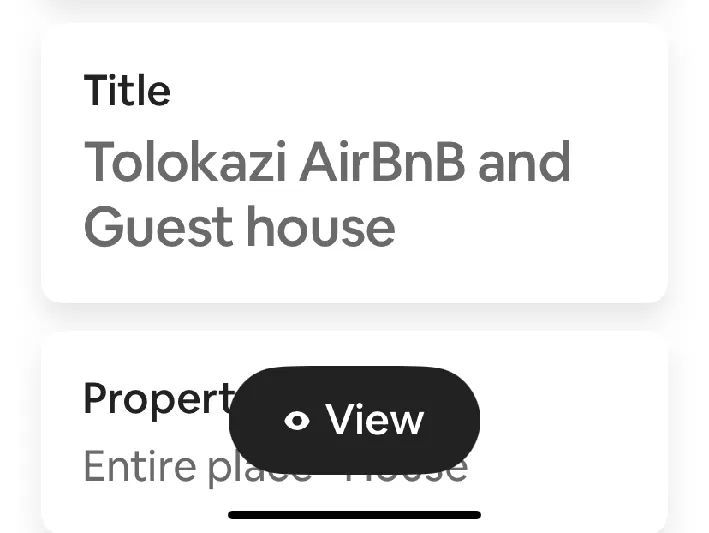Tap the black home indicator bar
The image size is (709, 533).
tap(354, 515)
